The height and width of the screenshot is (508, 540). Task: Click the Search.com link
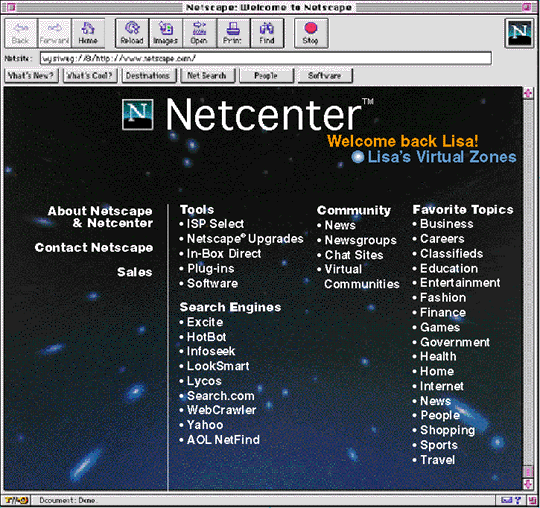click(x=220, y=396)
